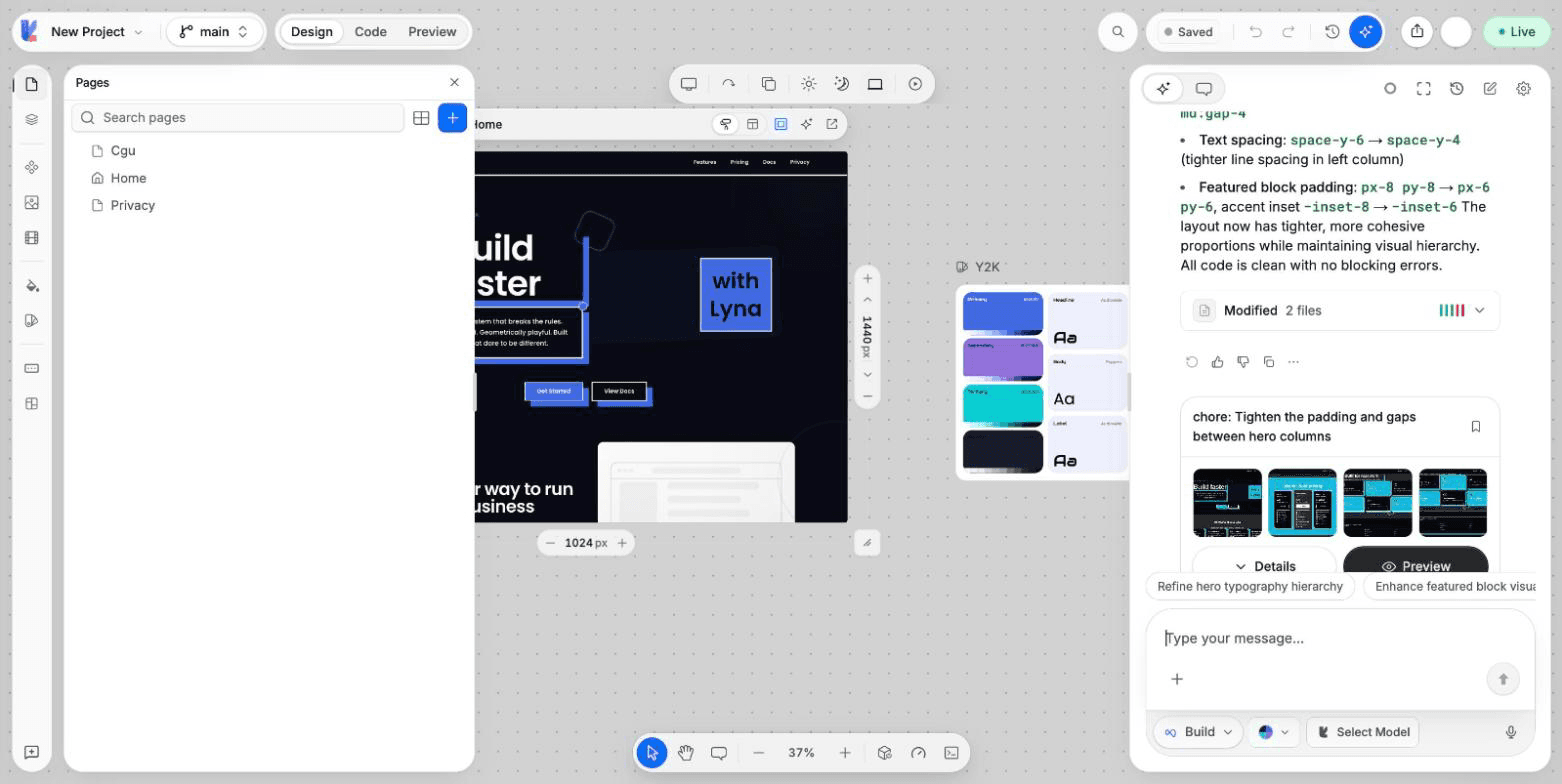Click Refine hero typography hierarchy suggestion
The image size is (1562, 784).
(1250, 586)
